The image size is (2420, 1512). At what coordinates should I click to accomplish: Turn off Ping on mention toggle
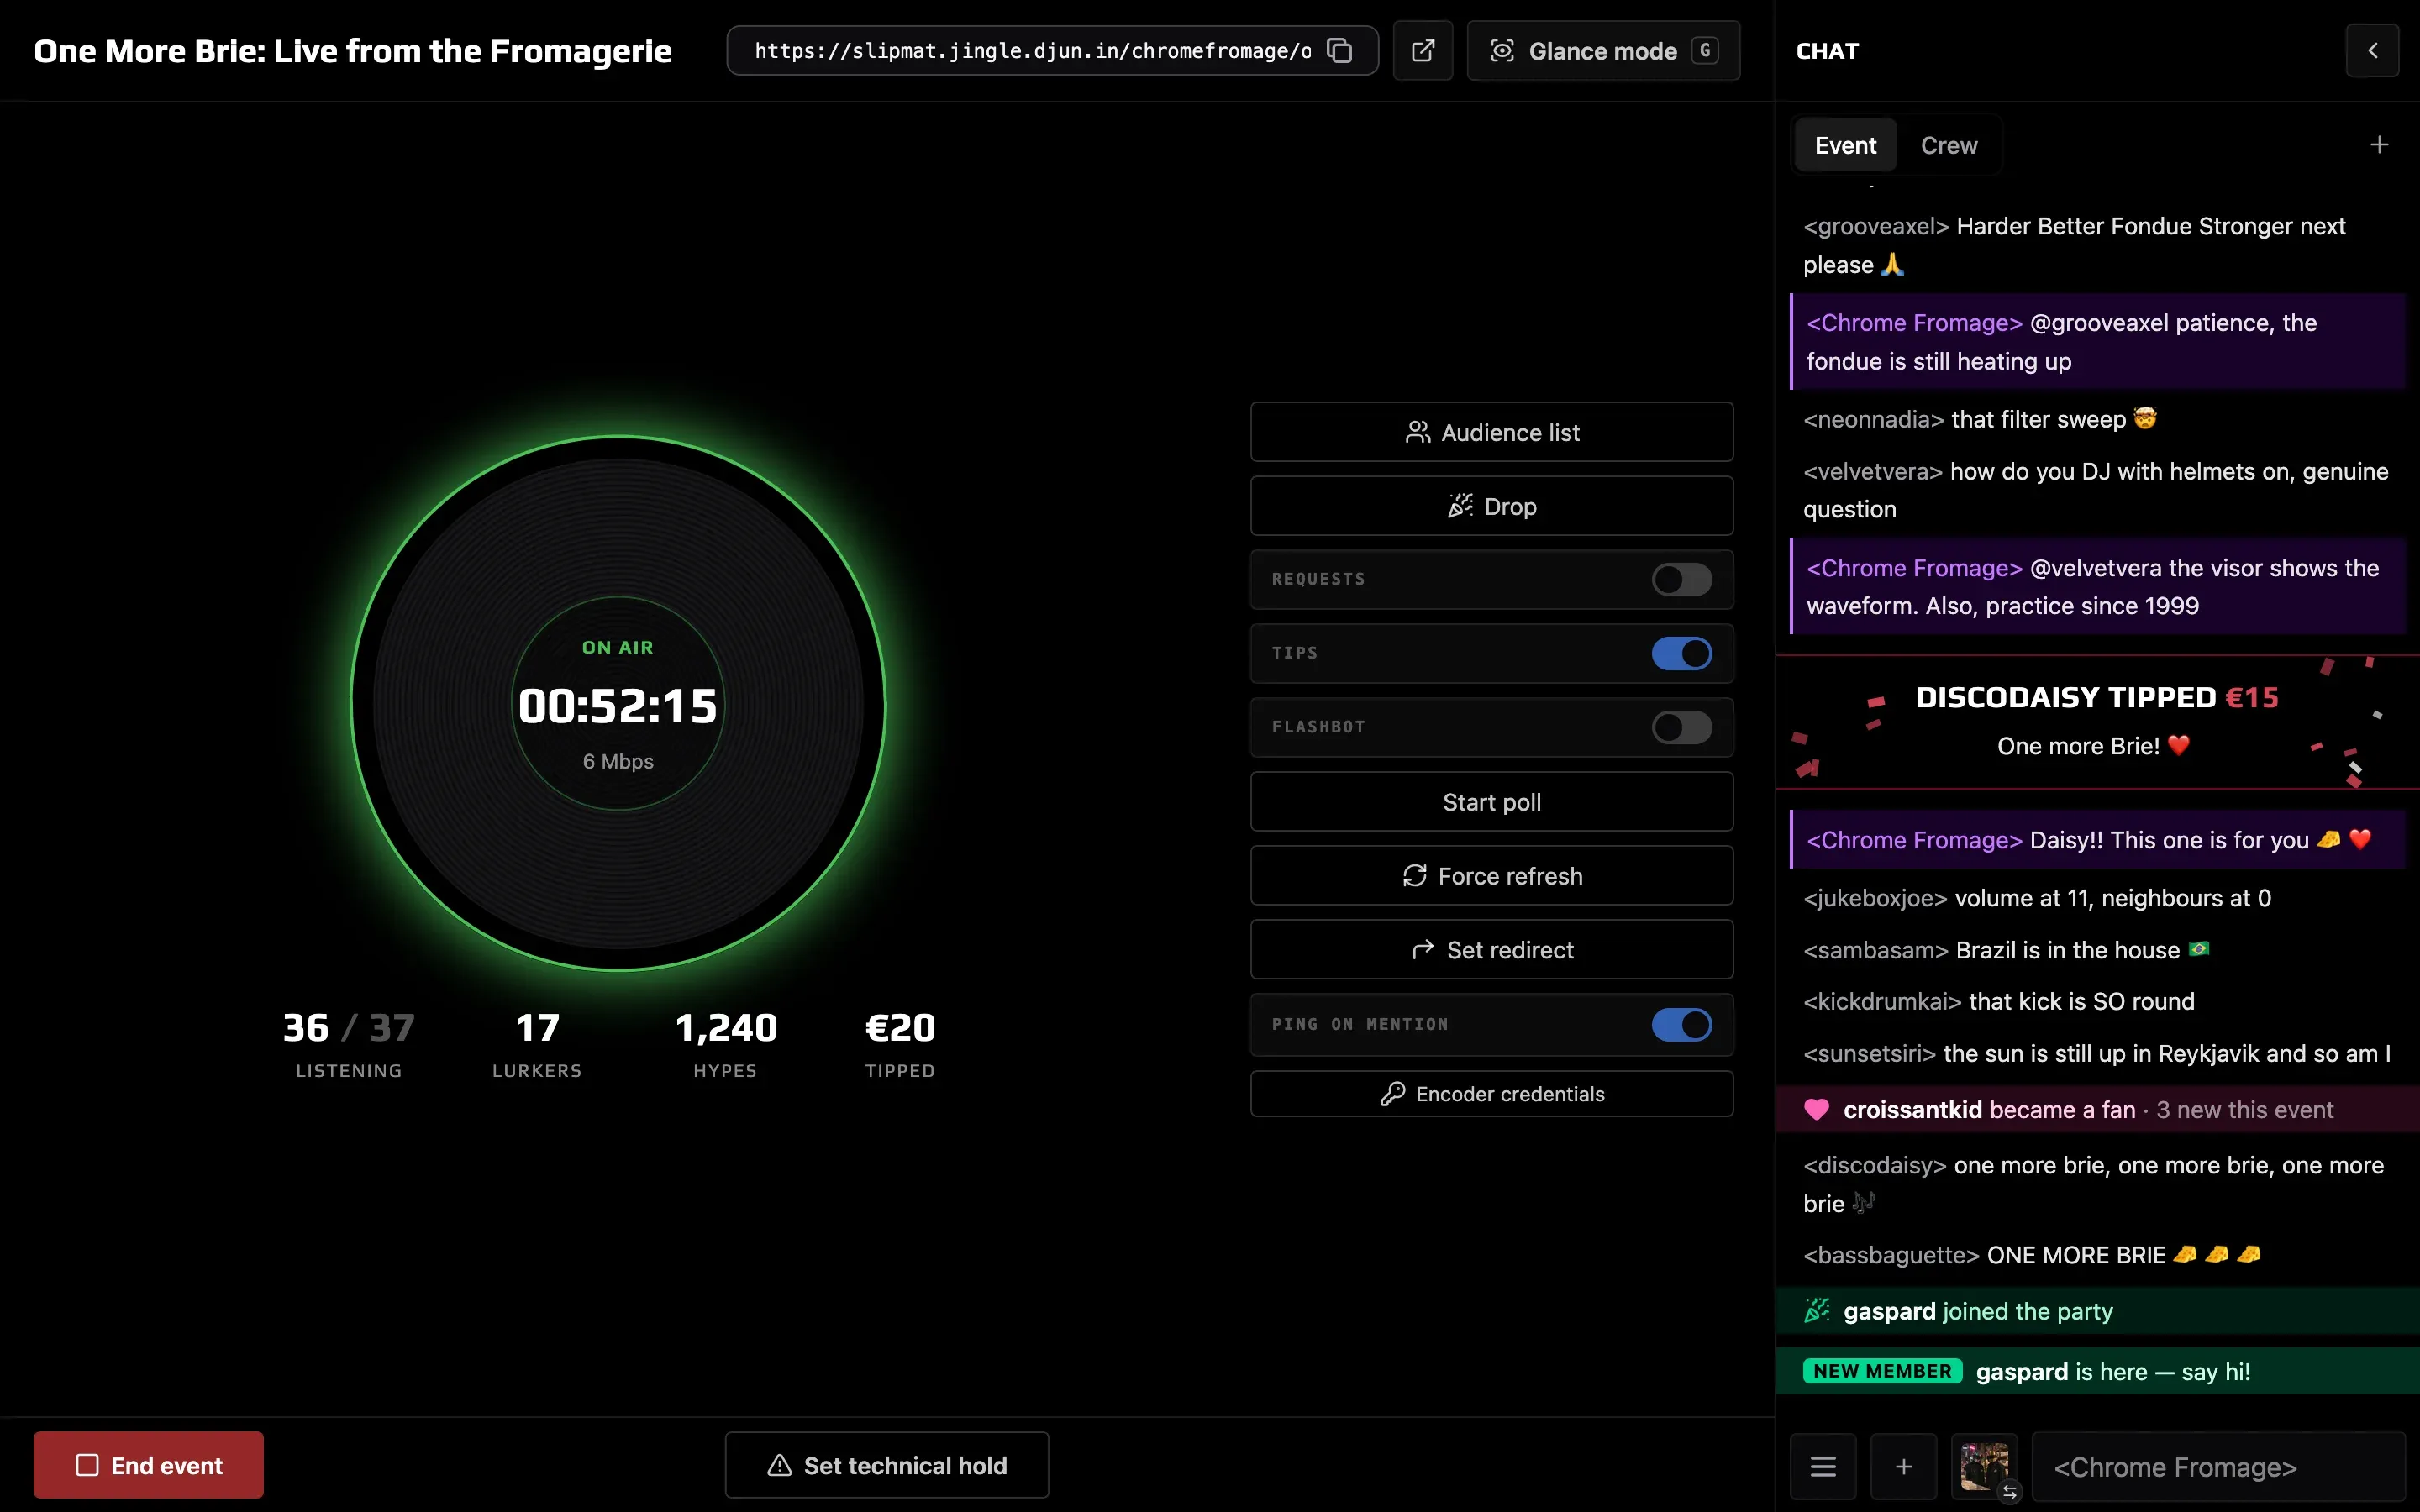1681,1025
